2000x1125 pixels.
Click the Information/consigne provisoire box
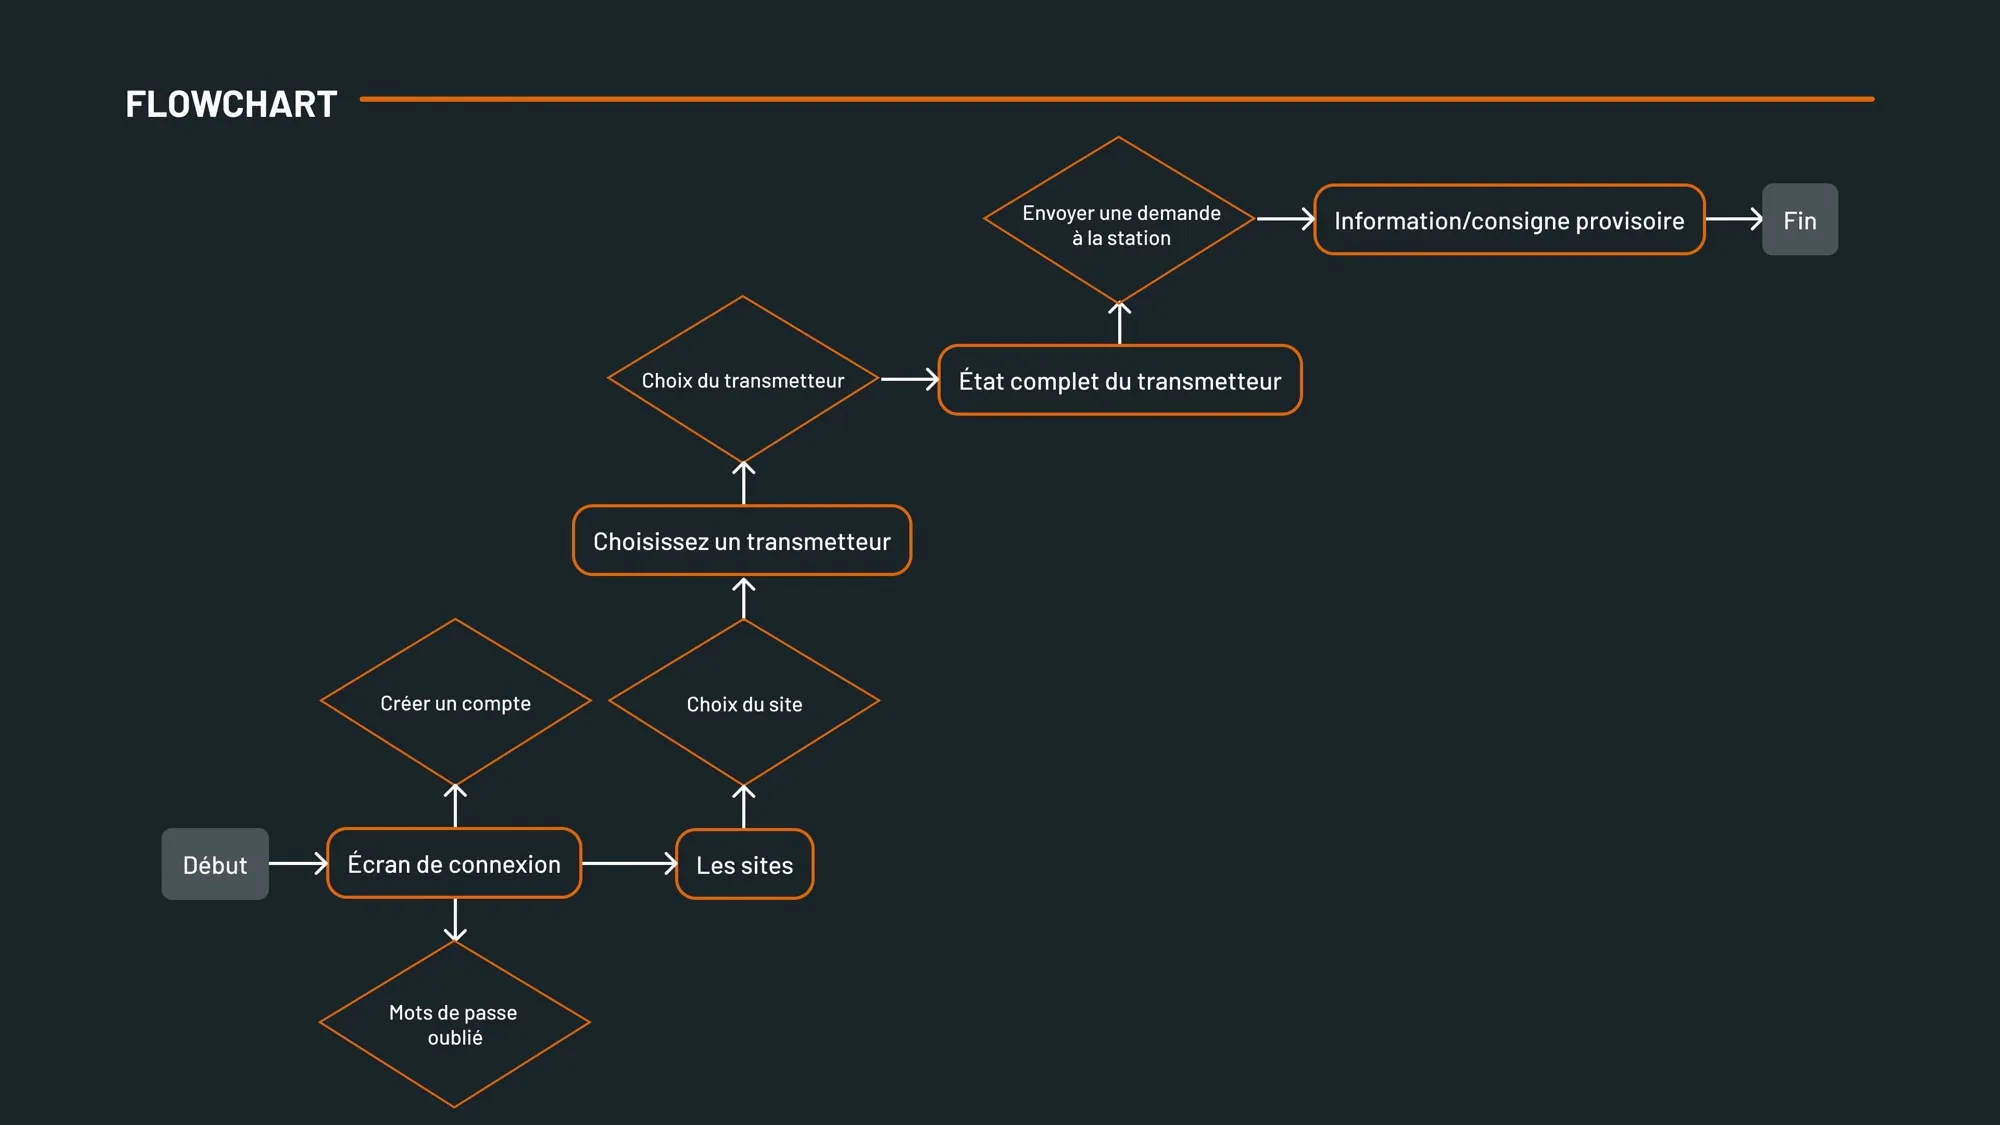pos(1509,220)
